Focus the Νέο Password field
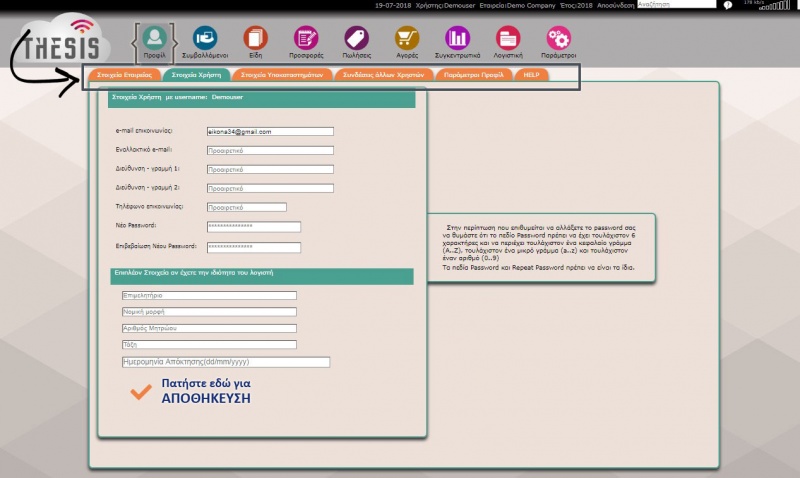800x478 pixels. (x=253, y=226)
